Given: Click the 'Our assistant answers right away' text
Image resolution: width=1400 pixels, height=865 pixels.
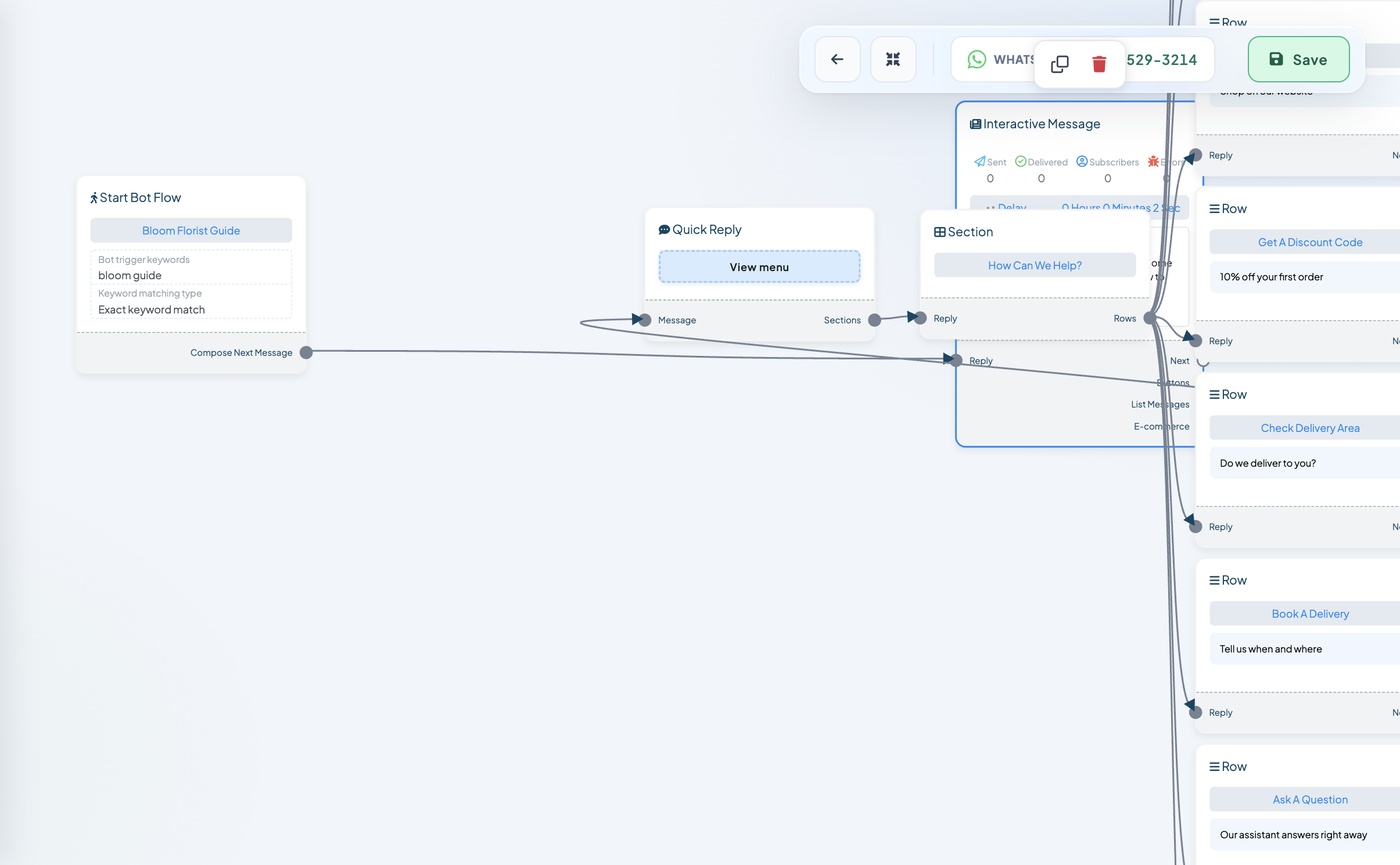Looking at the screenshot, I should pyautogui.click(x=1293, y=835).
